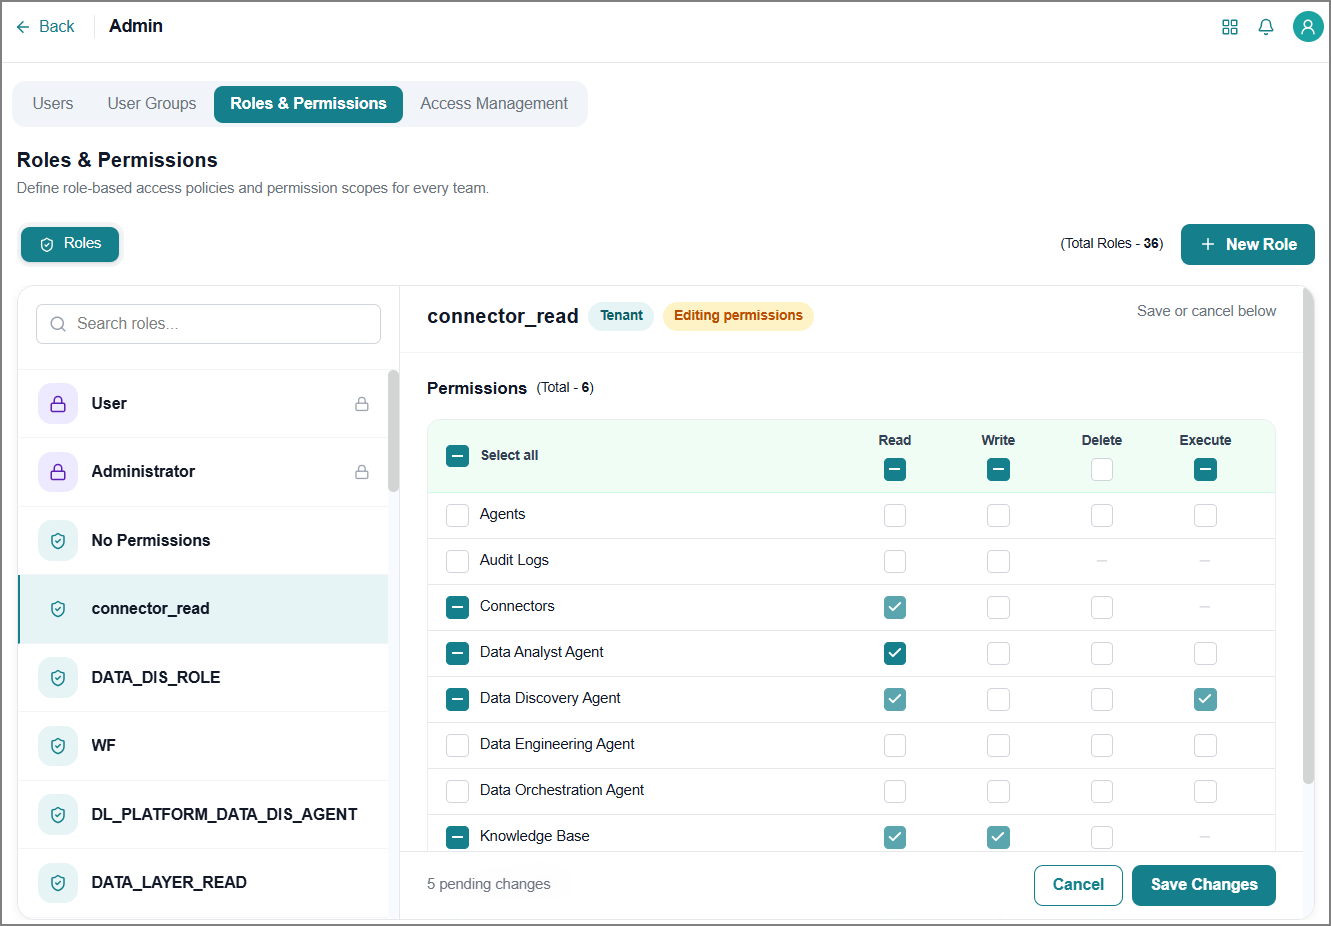1331x926 pixels.
Task: Click shield icon of WF role
Action: pos(58,745)
